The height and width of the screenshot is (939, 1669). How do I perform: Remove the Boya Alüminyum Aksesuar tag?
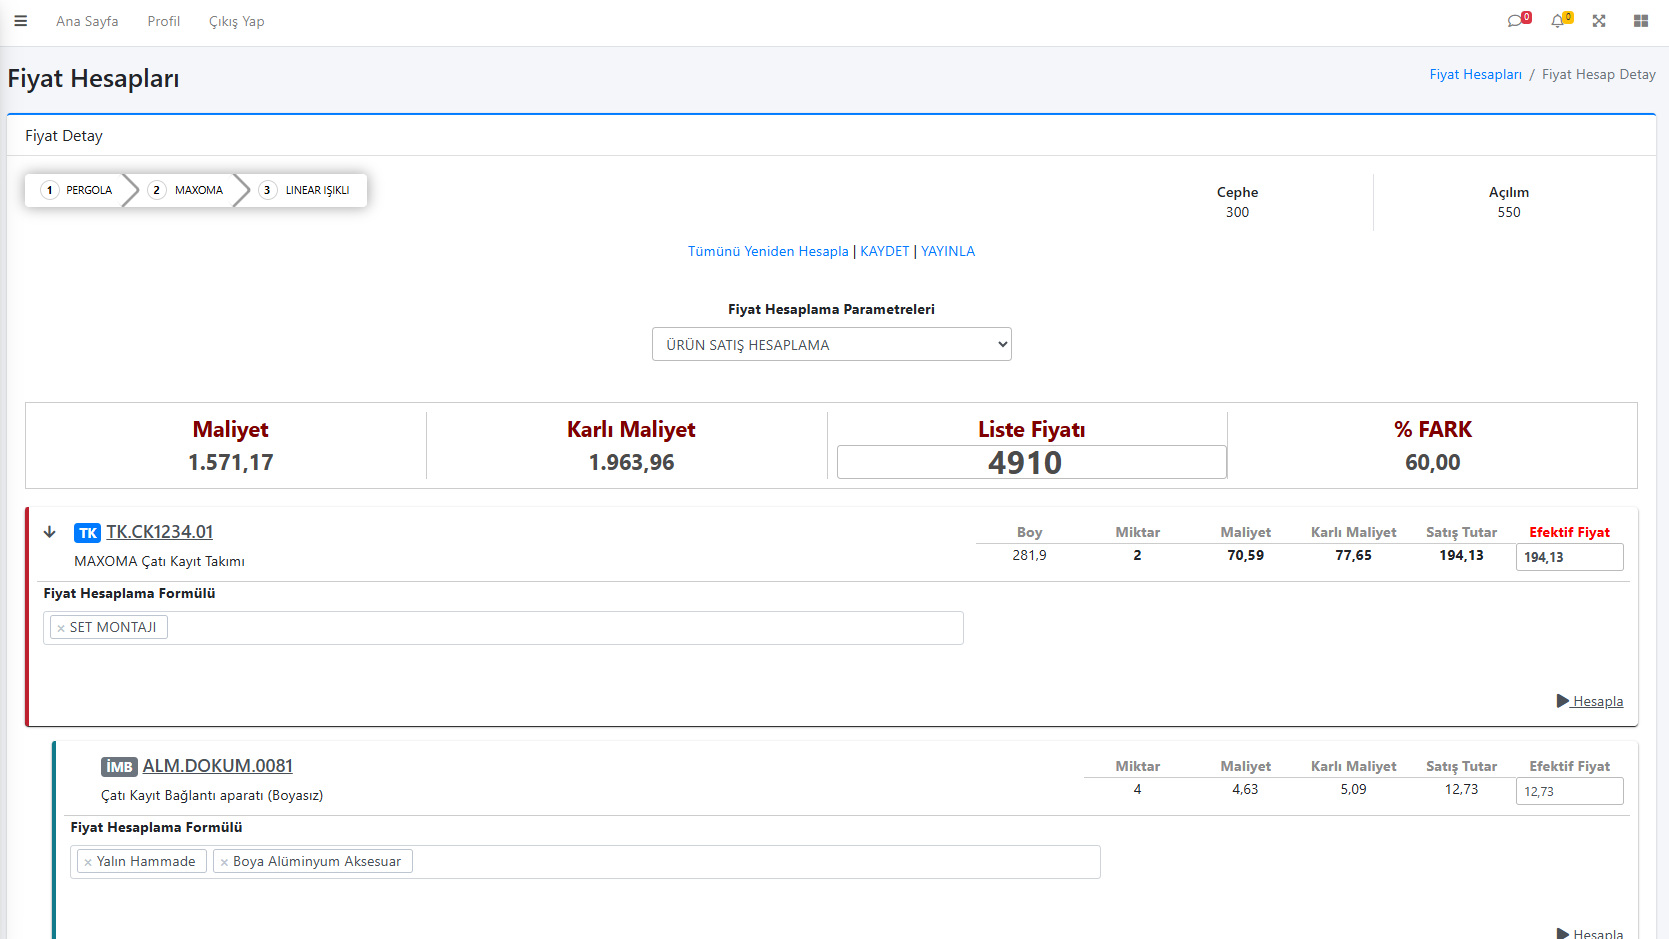pyautogui.click(x=224, y=862)
